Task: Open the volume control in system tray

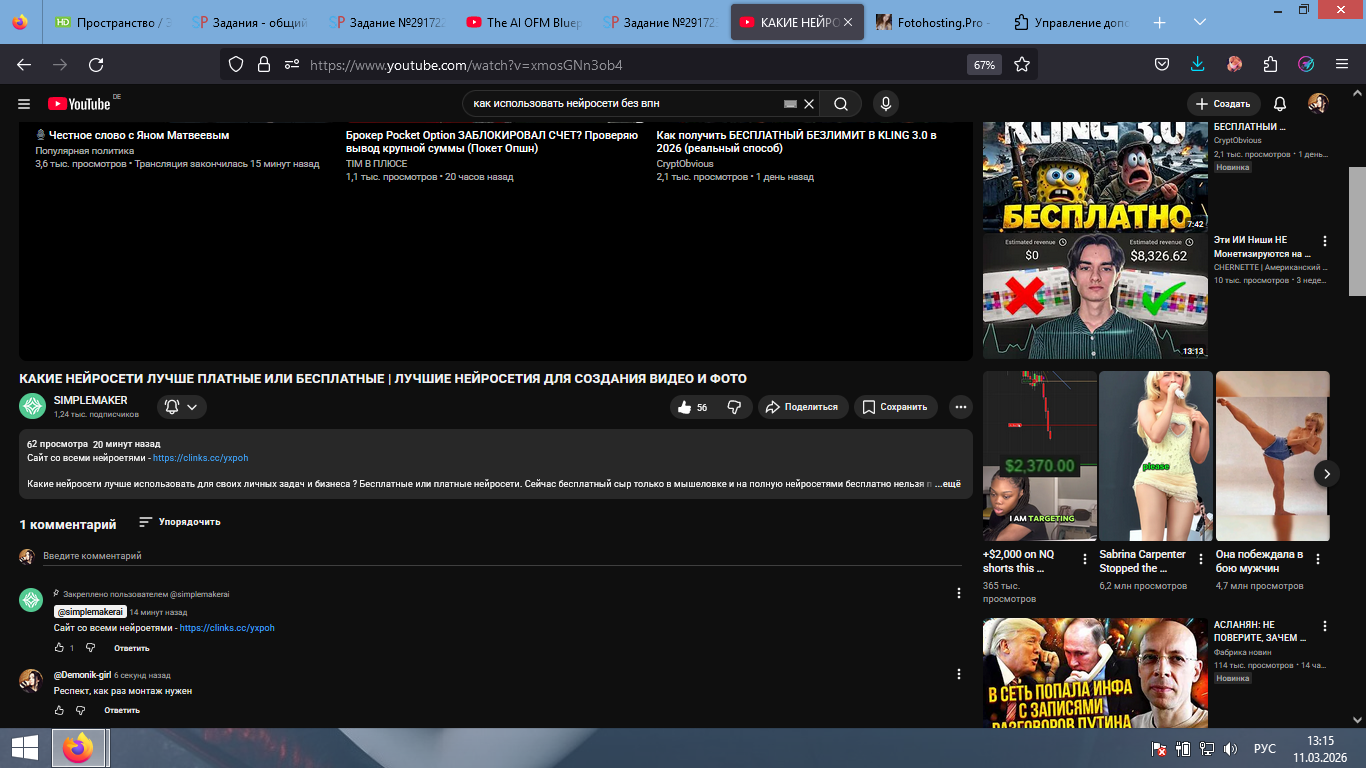Action: (x=1231, y=748)
